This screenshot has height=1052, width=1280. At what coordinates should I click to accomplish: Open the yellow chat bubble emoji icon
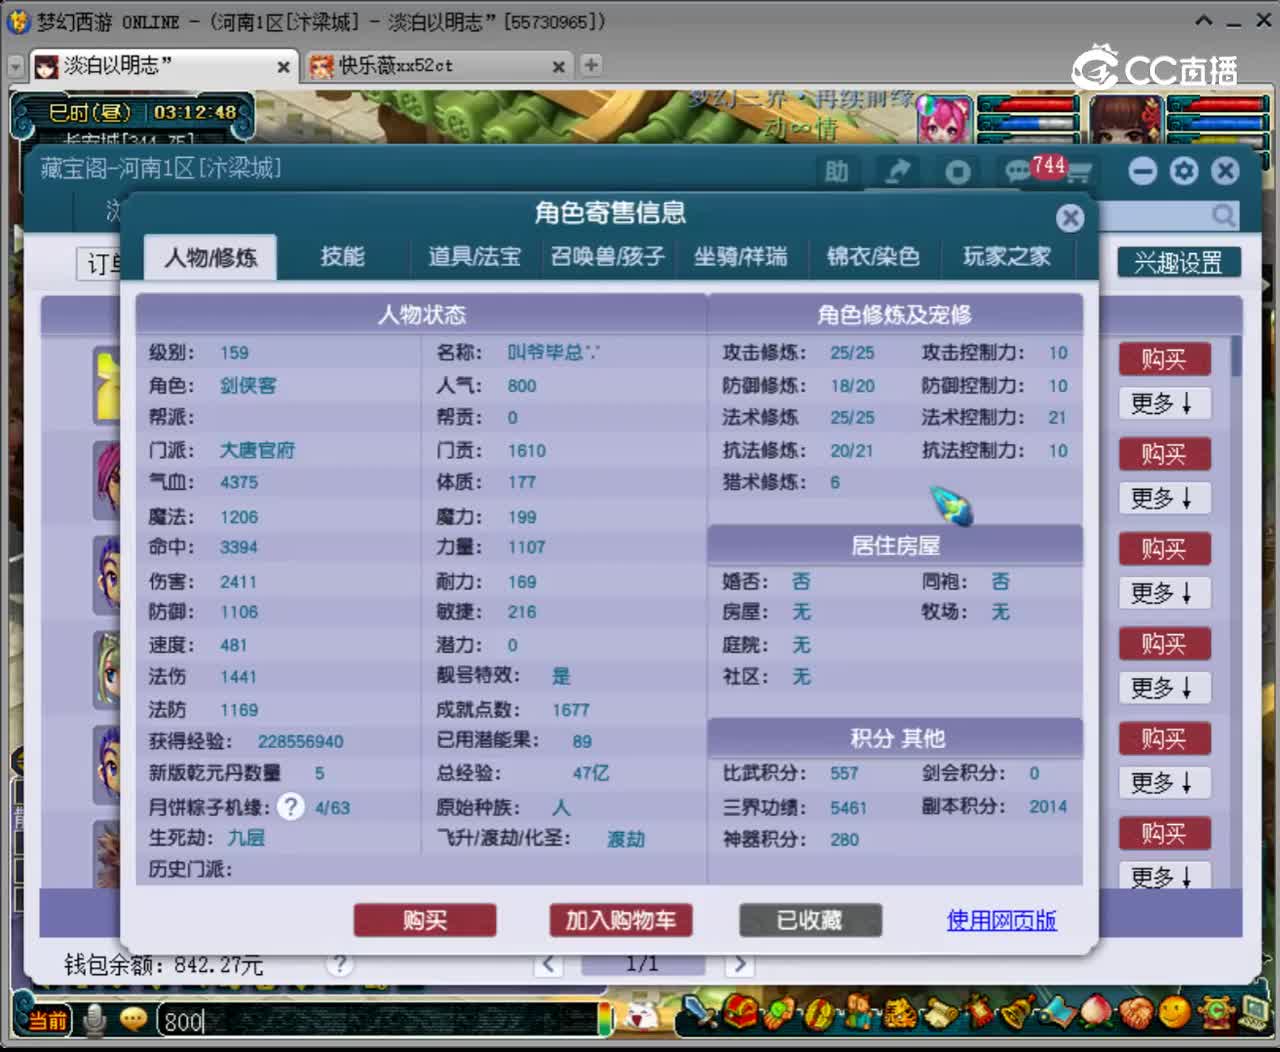[x=133, y=1019]
